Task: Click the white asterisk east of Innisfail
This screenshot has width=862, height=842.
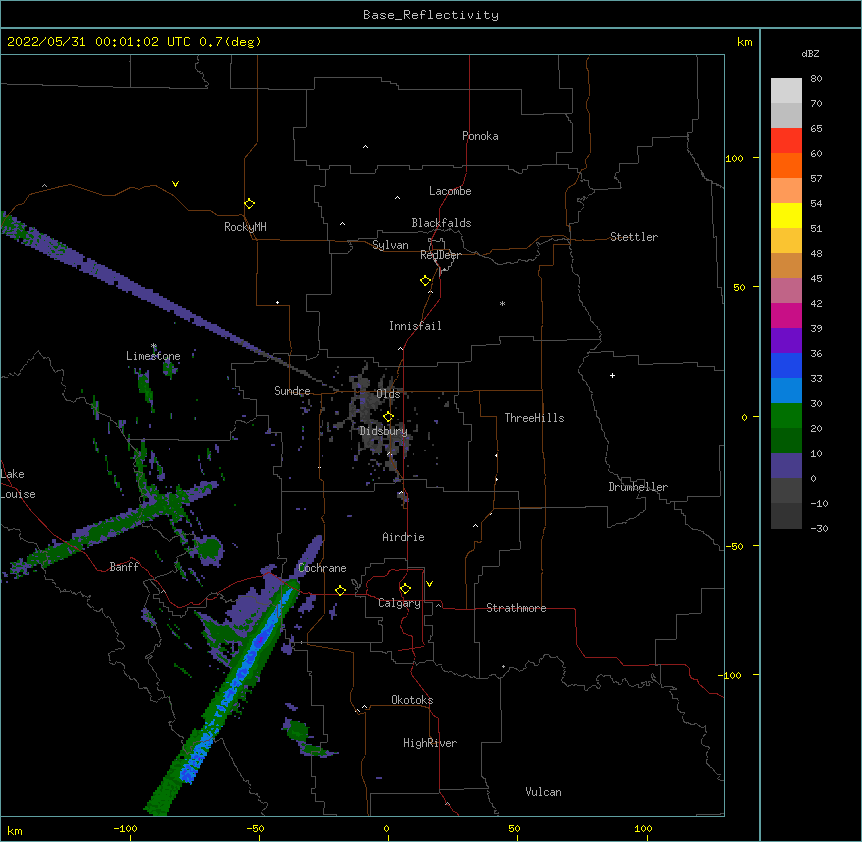Action: (x=502, y=303)
